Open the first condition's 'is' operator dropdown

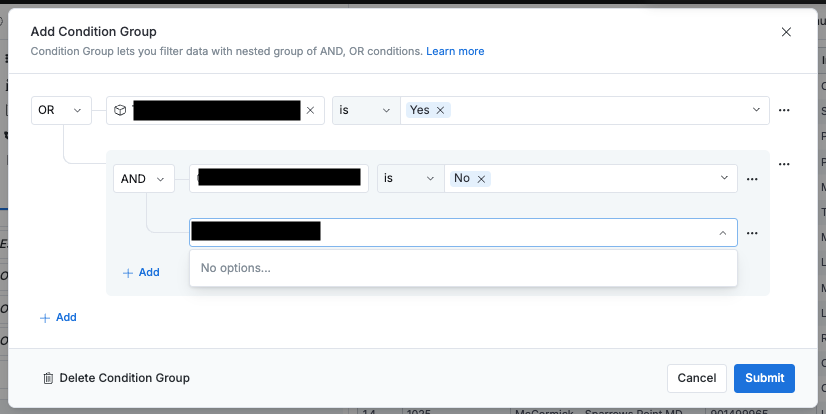tap(364, 110)
